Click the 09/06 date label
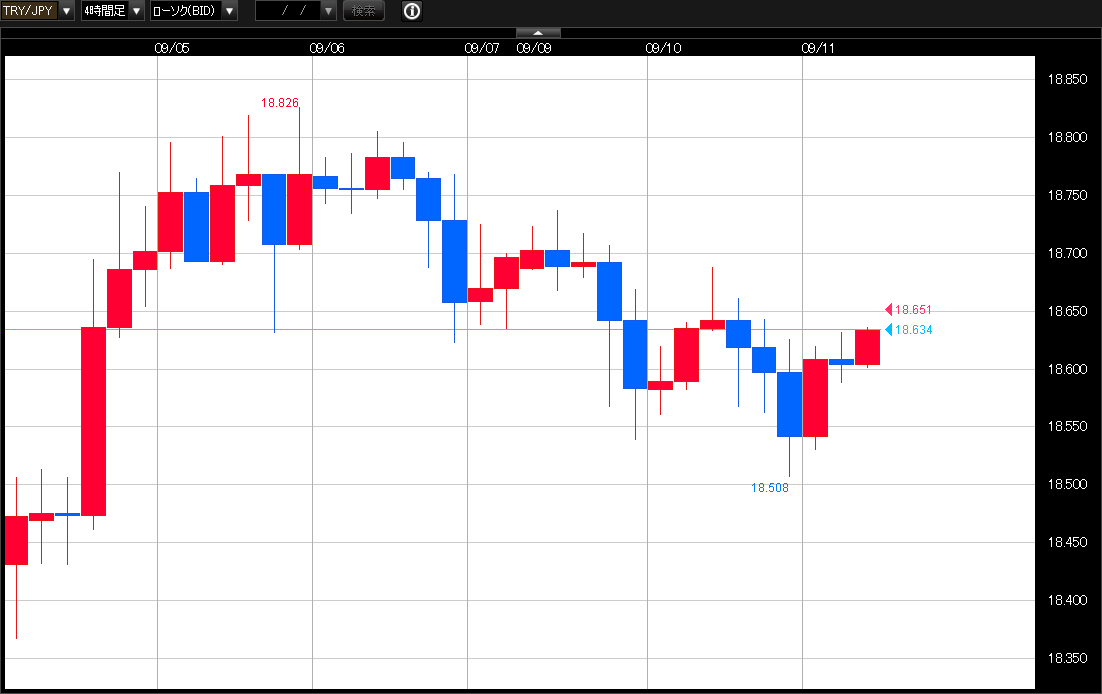This screenshot has width=1102, height=694. (328, 48)
